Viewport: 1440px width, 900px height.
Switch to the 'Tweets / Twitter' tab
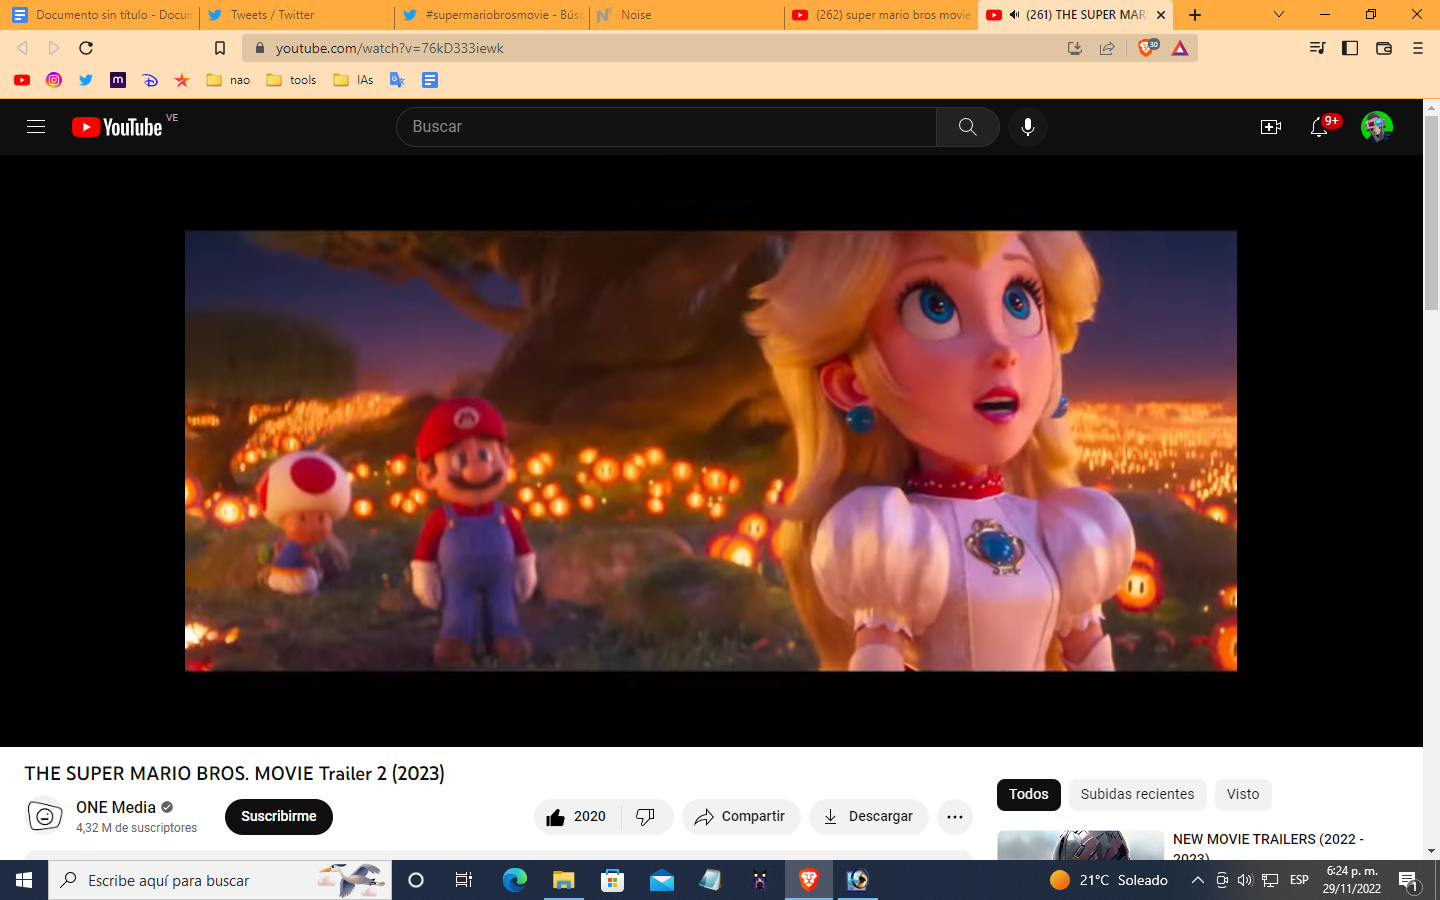296,15
